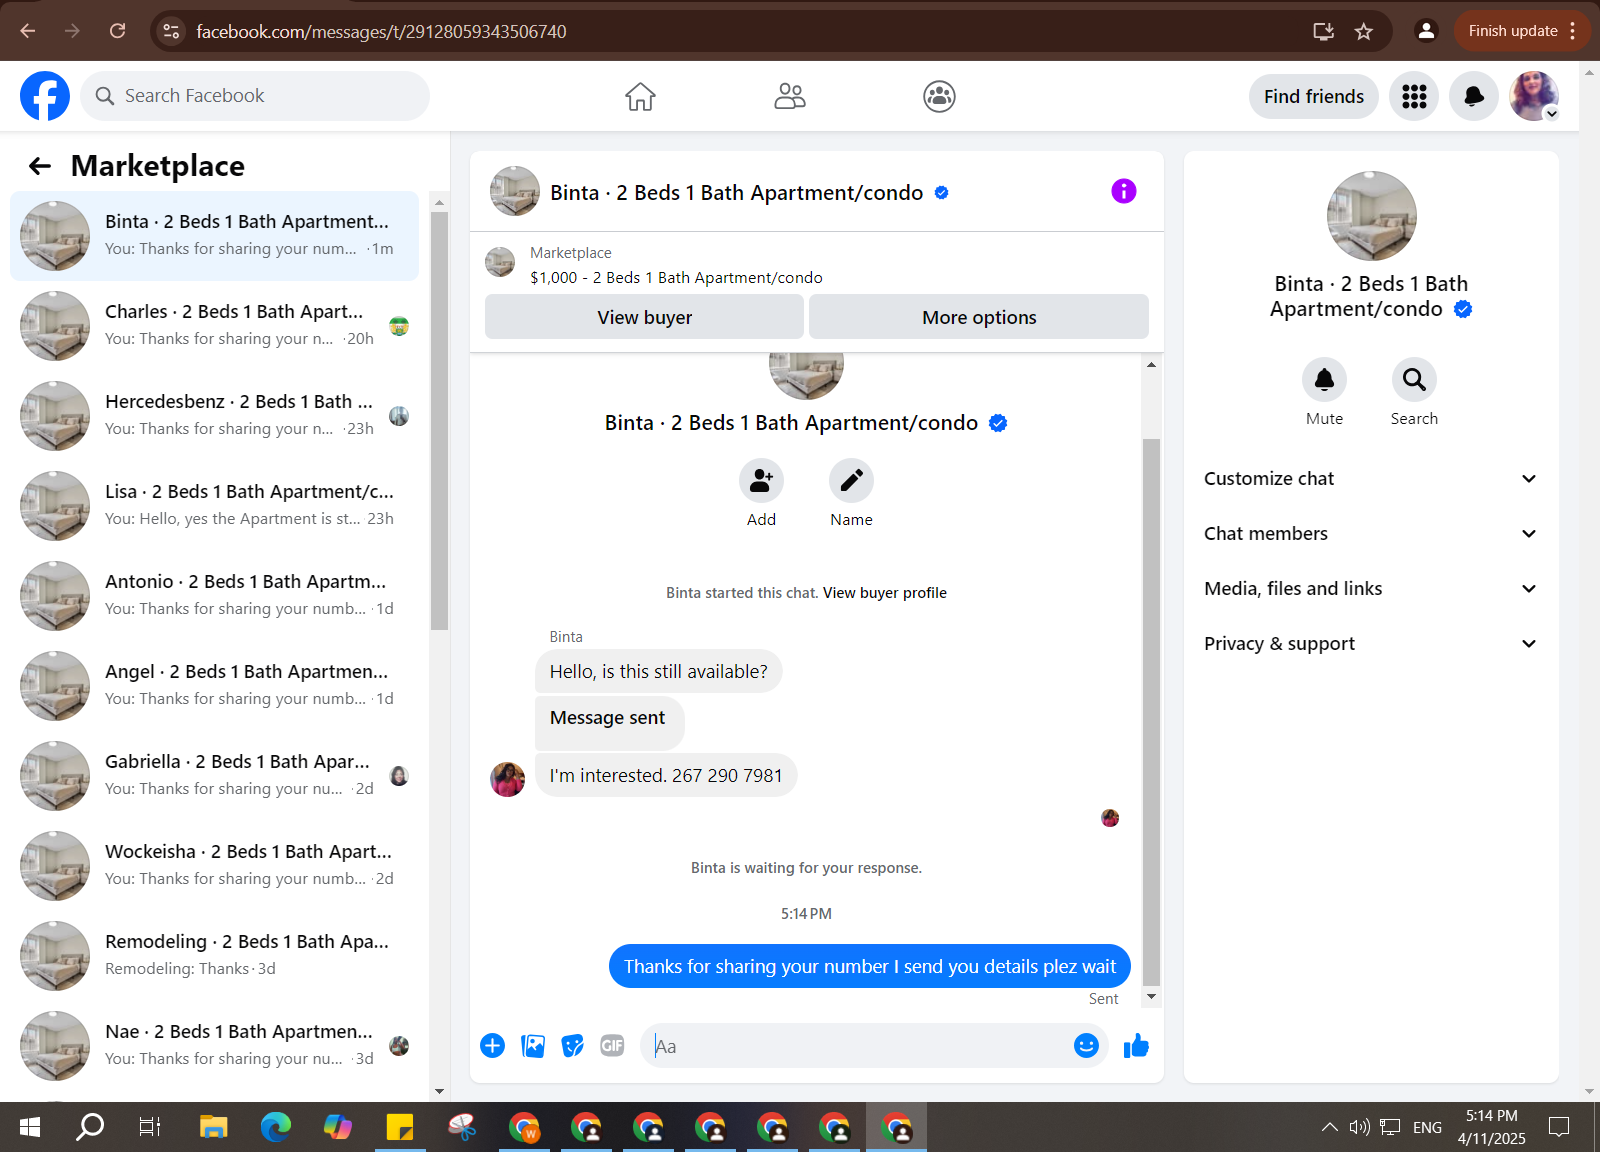Image resolution: width=1600 pixels, height=1152 pixels.
Task: Open Binta apartment conversation
Action: pos(214,236)
